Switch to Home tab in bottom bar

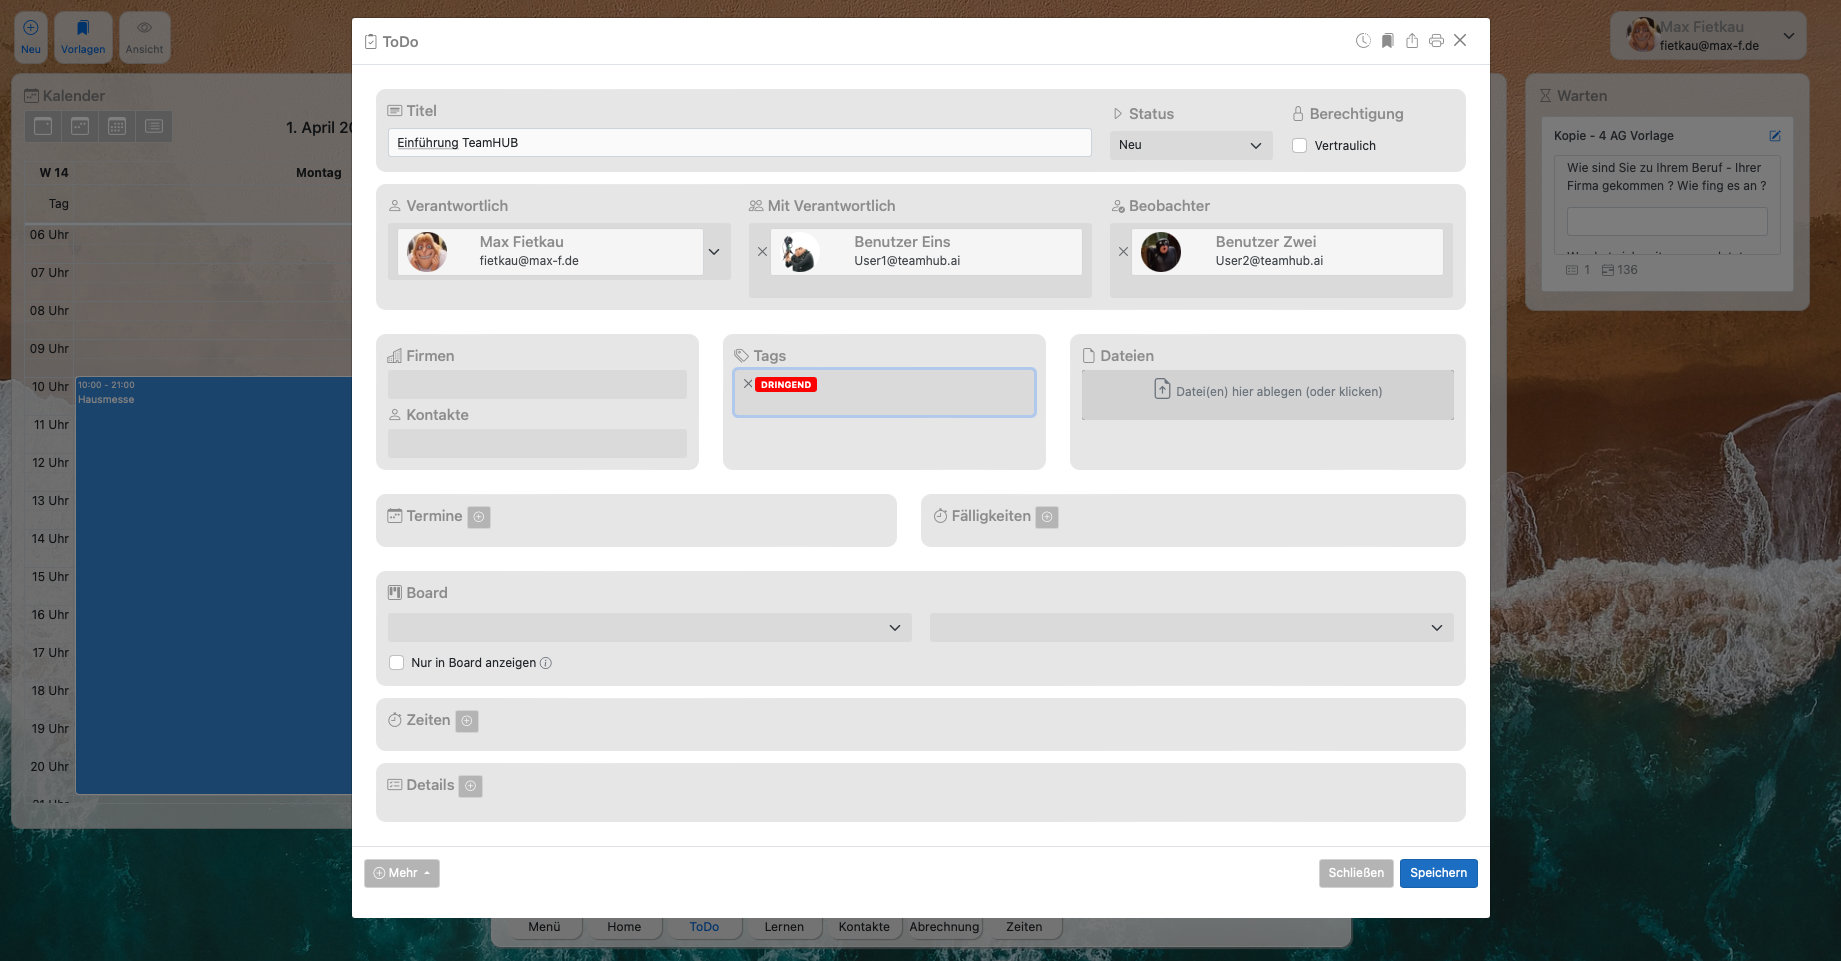(x=624, y=927)
